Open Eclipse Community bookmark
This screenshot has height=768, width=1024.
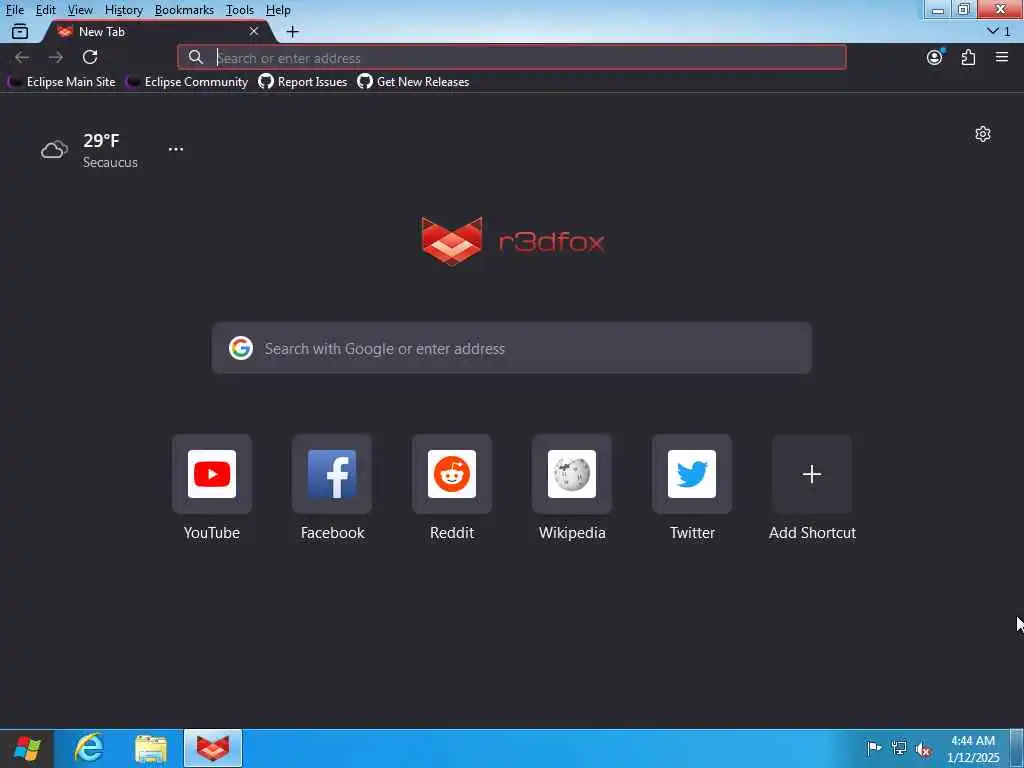tap(187, 82)
